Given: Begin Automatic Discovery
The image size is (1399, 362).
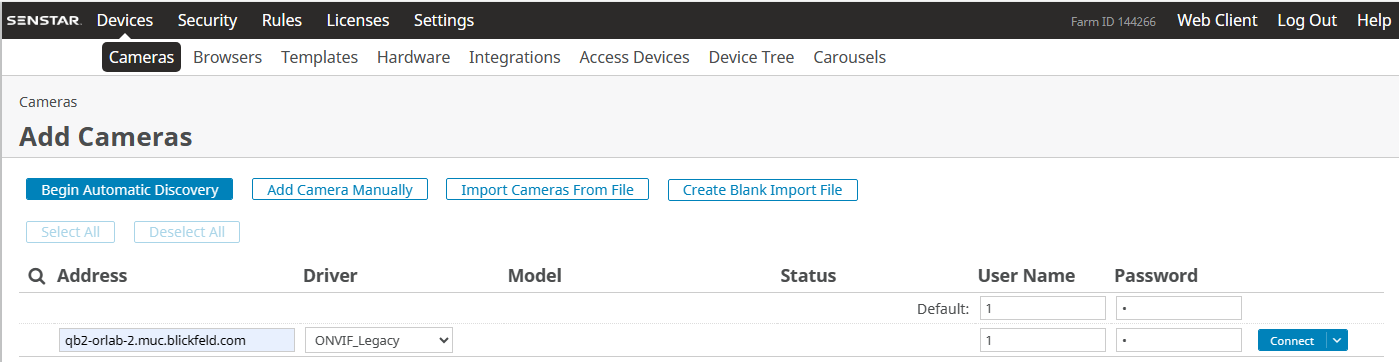Looking at the screenshot, I should click(130, 189).
